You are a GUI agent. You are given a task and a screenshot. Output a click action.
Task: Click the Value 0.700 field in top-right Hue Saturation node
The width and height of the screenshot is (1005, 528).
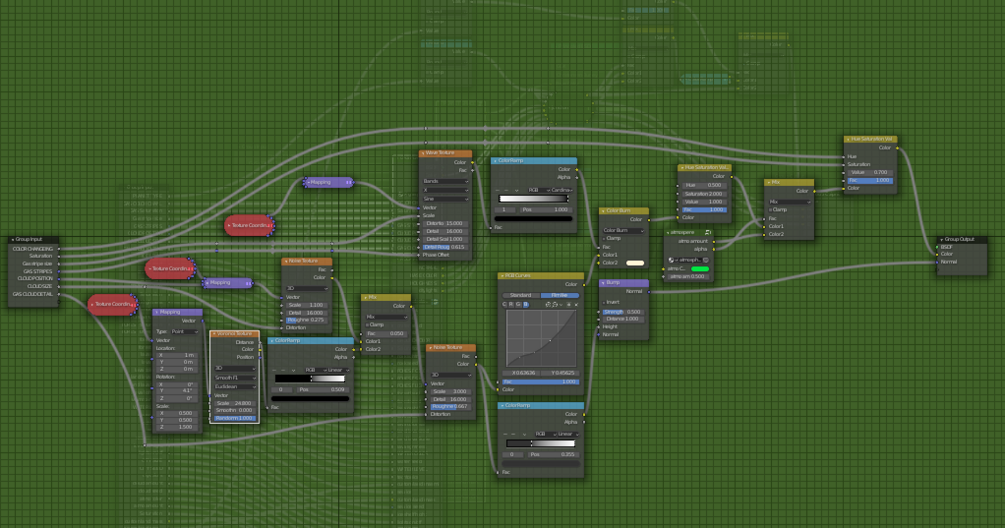click(870, 172)
